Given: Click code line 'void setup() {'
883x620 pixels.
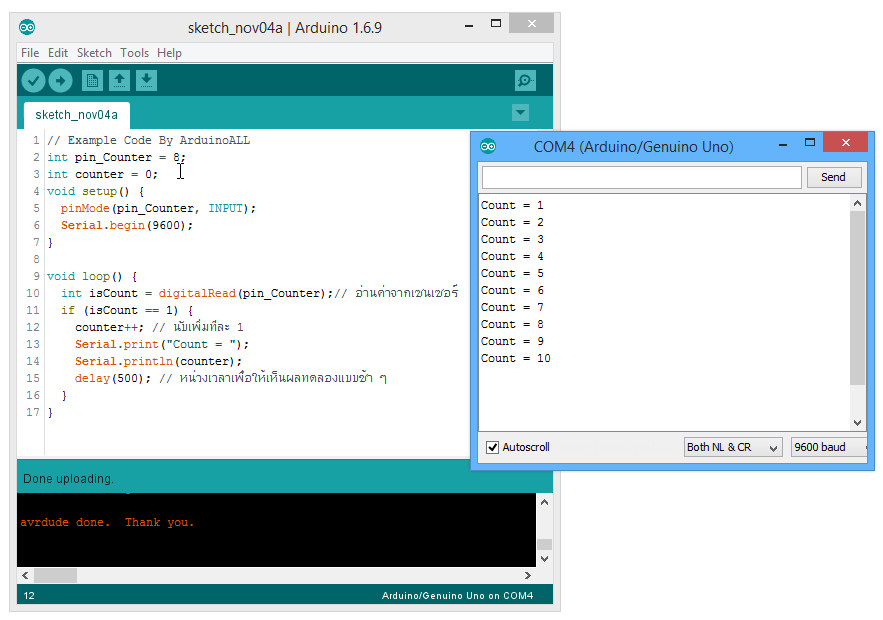Looking at the screenshot, I should point(95,191).
